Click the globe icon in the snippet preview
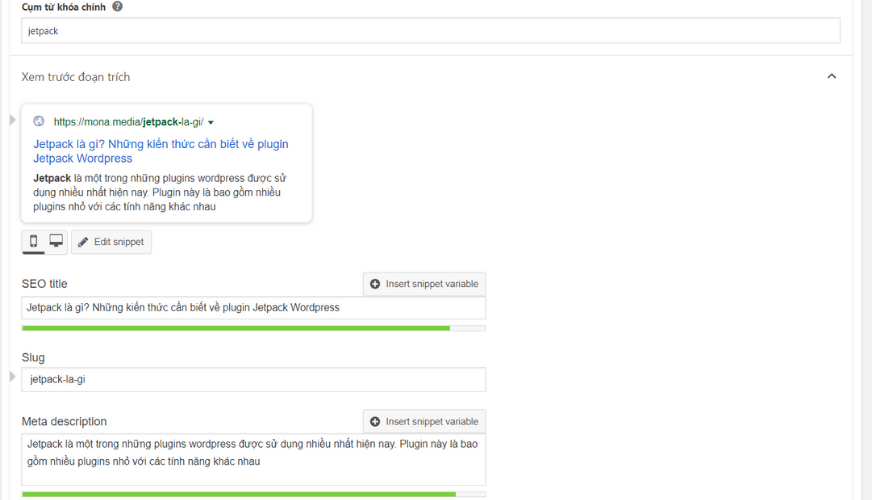The image size is (872, 500). (x=39, y=122)
